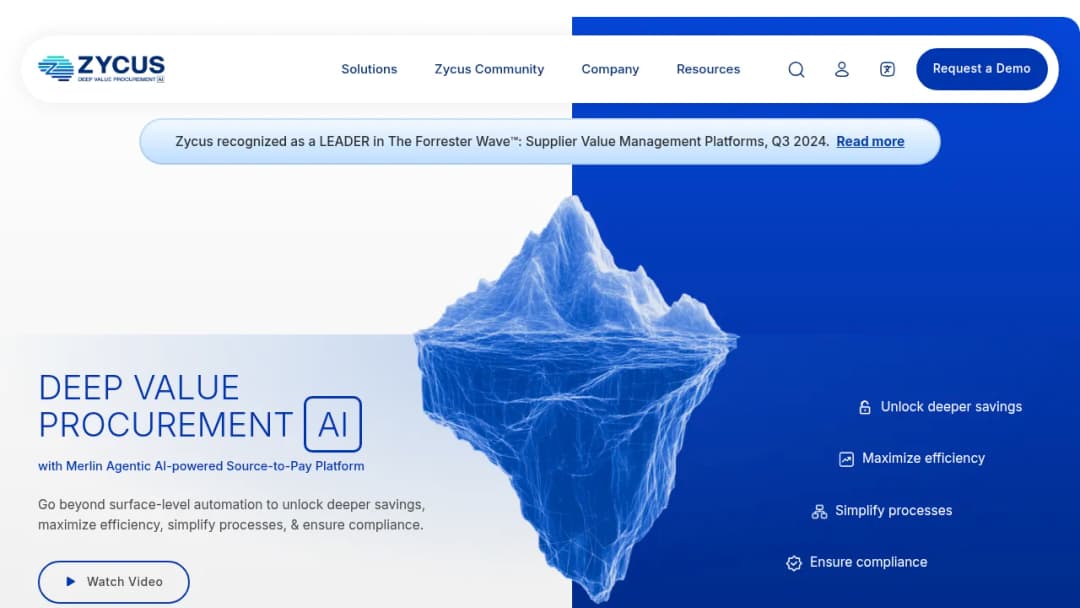Click the padlock icon beside Unlock deeper savings
Screen dimensions: 1080x608
(x=864, y=408)
